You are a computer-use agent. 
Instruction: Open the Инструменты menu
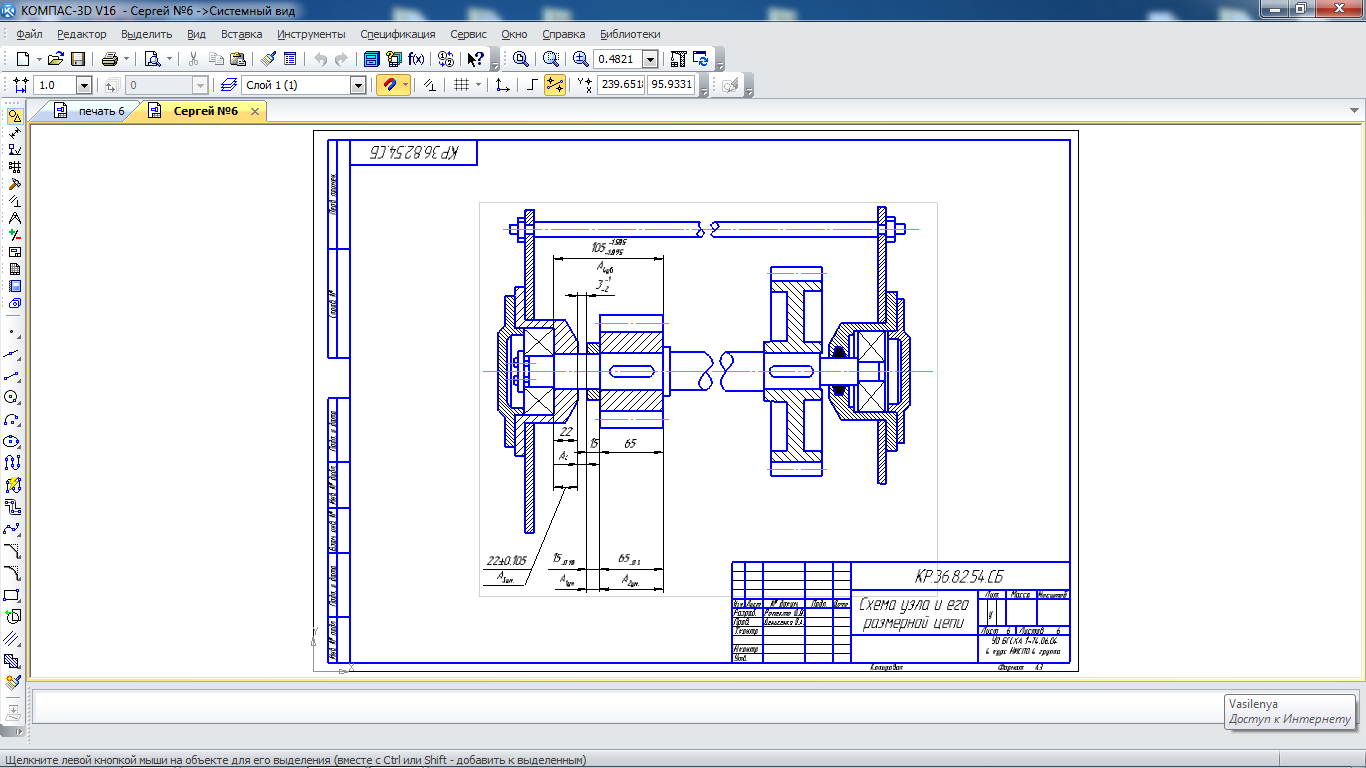click(312, 34)
